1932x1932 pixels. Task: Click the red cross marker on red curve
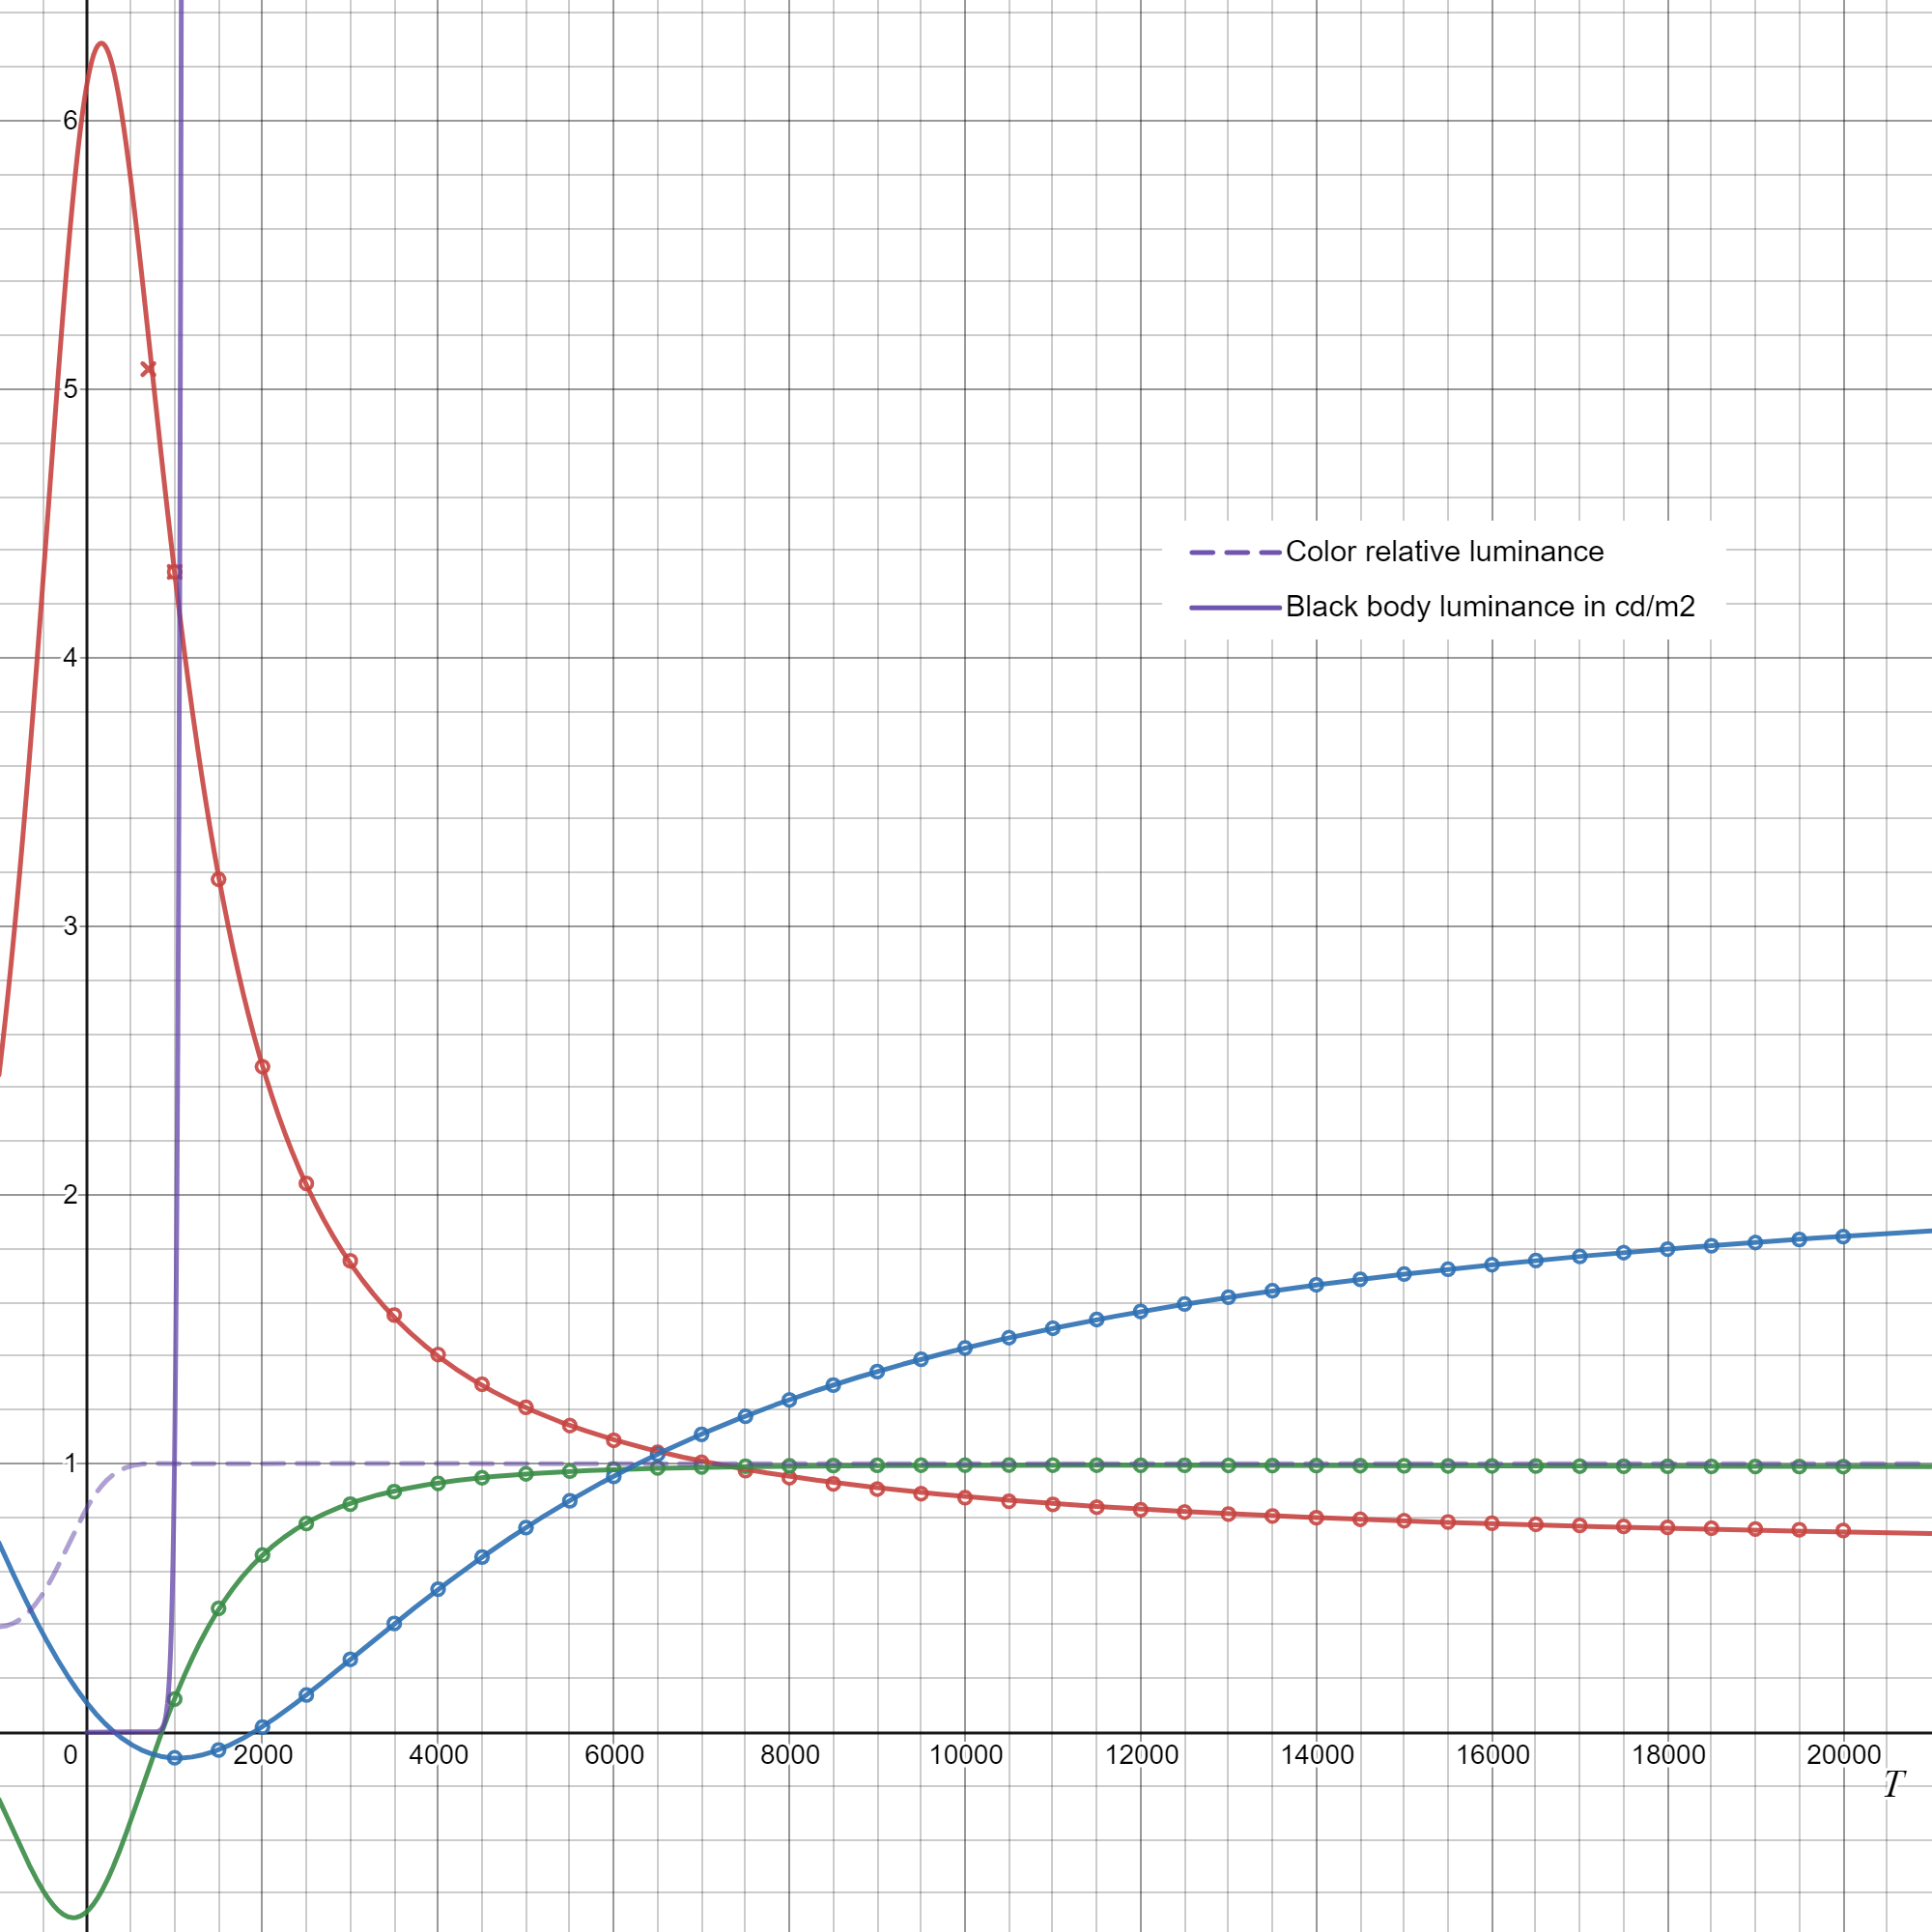(x=148, y=369)
